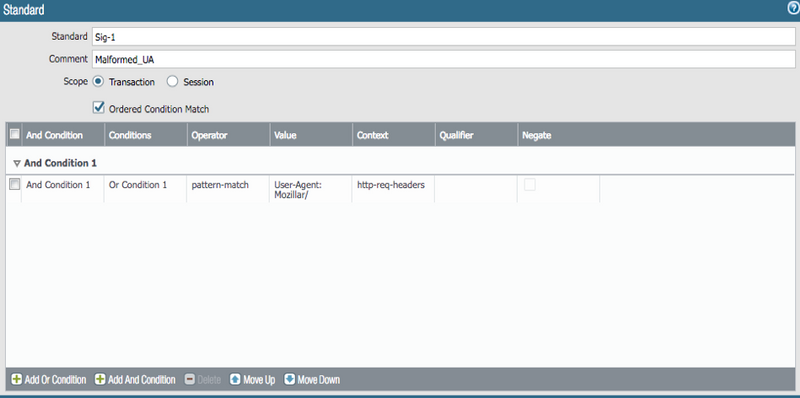Toggle the Negate checkbox for Or Condition 1
Screen dimensions: 800x398
point(530,185)
